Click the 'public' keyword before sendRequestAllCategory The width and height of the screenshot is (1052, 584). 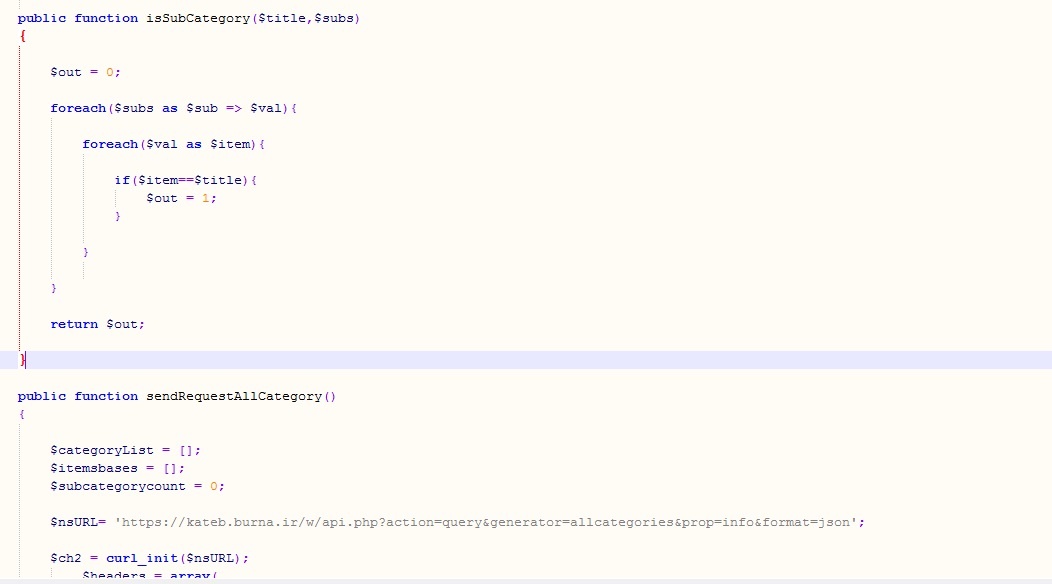pos(41,396)
